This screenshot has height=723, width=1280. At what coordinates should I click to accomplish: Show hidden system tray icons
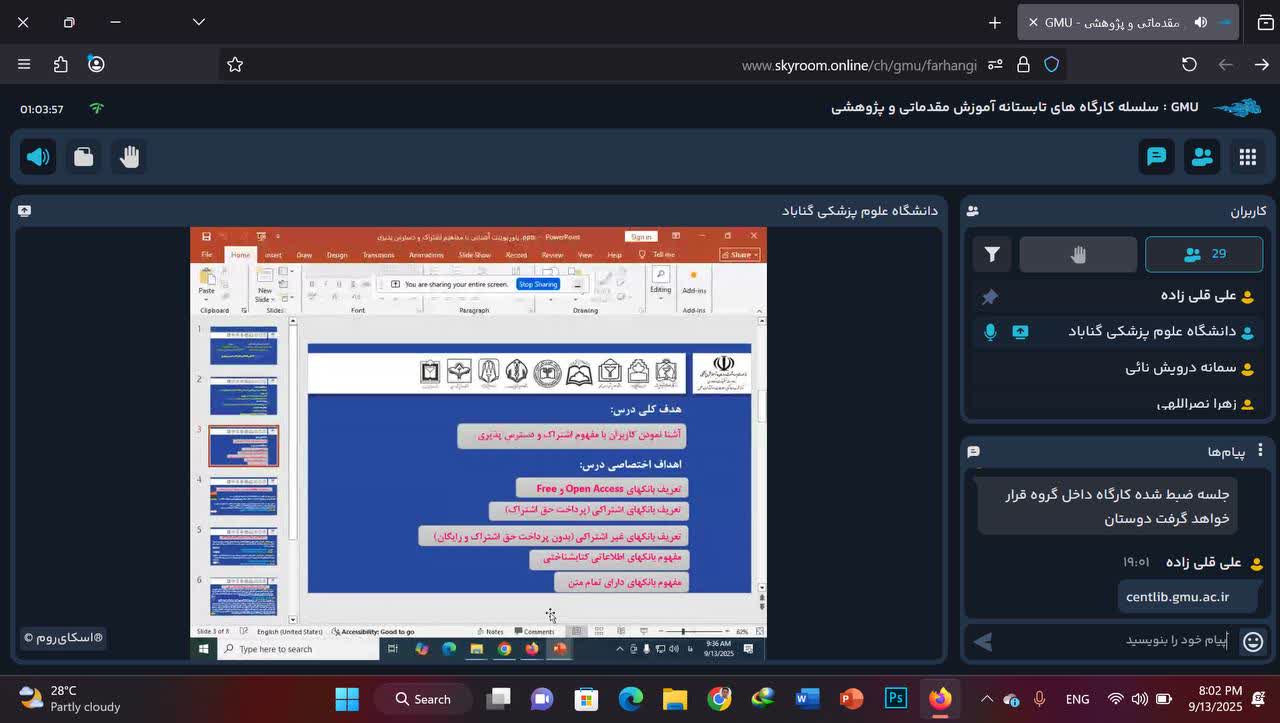pos(987,699)
